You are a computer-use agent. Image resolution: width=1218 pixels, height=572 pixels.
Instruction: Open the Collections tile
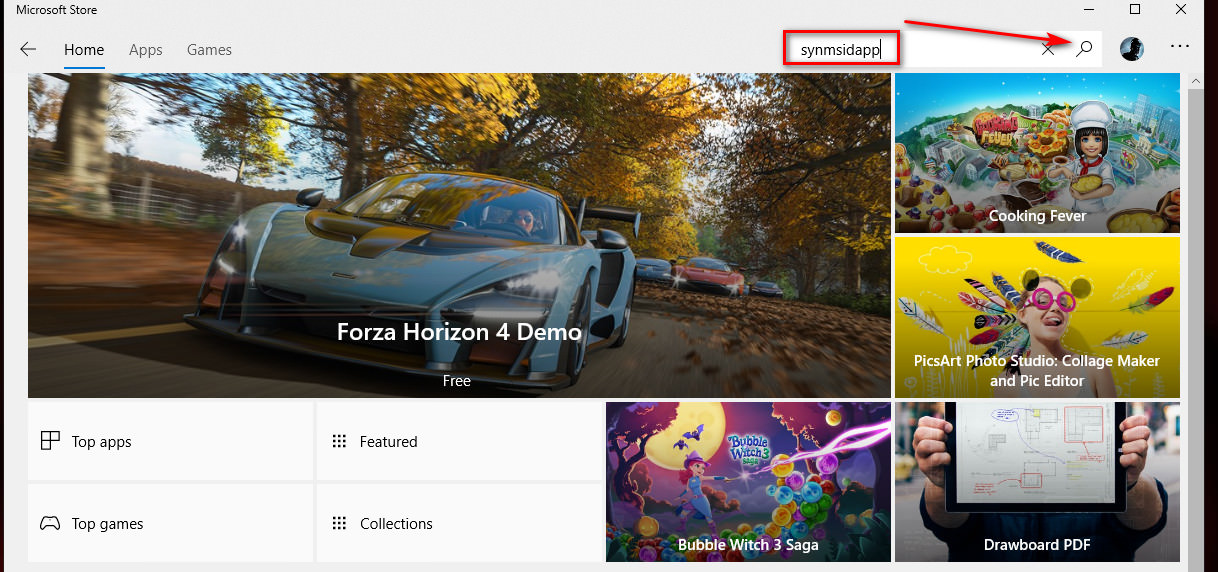(x=459, y=523)
